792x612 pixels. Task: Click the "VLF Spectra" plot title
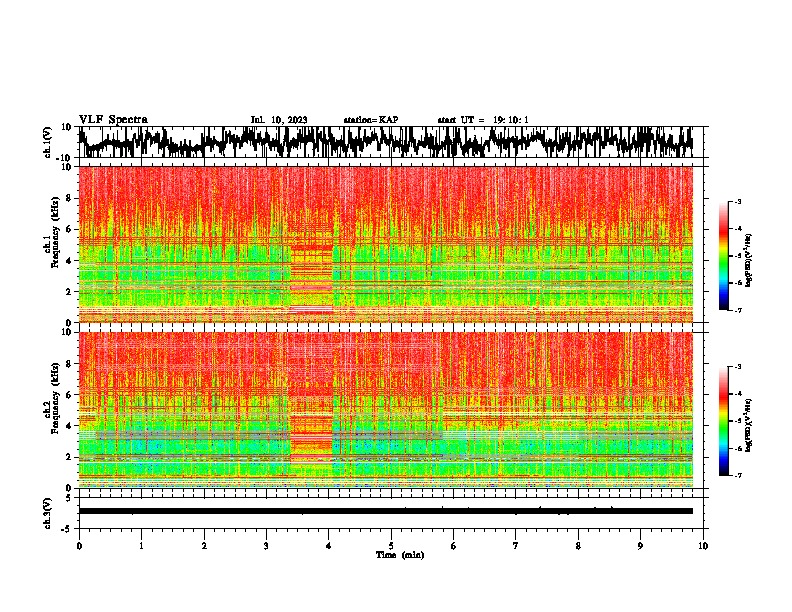coord(113,120)
